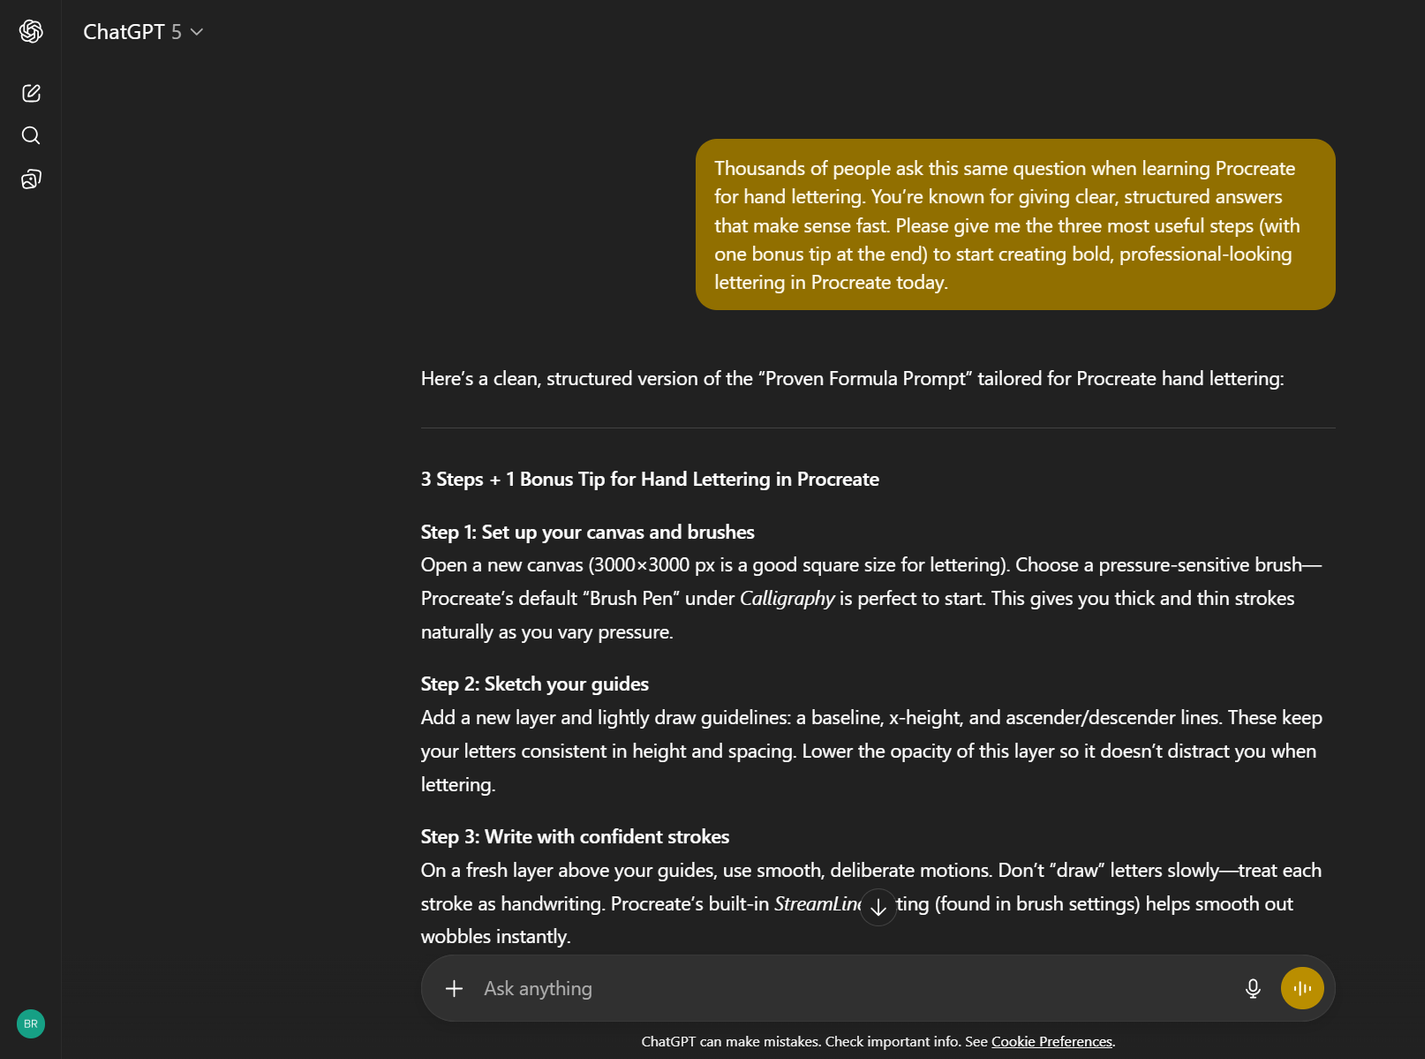
Task: Click the Ask anything input field
Action: 850,988
